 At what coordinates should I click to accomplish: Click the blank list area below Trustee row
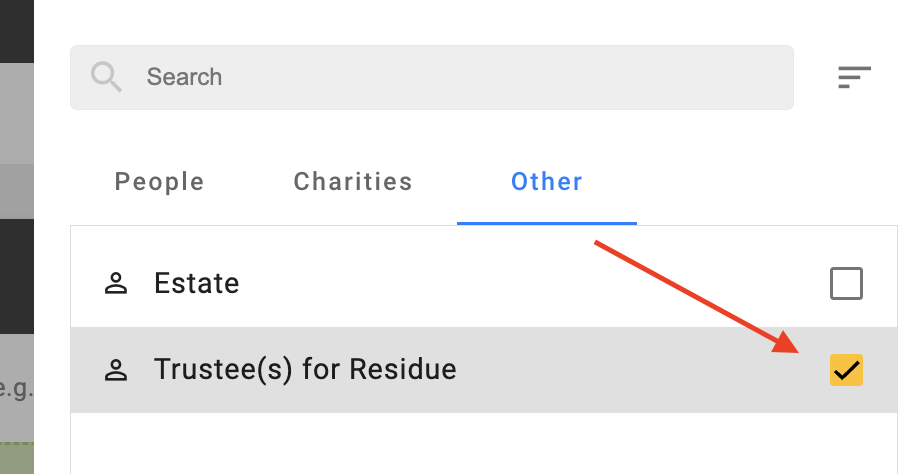484,443
